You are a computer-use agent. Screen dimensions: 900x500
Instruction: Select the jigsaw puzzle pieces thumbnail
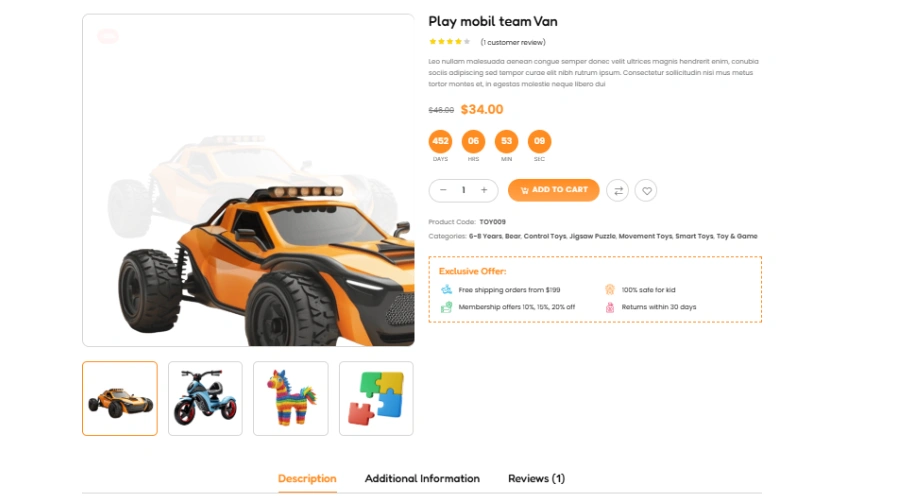[376, 398]
